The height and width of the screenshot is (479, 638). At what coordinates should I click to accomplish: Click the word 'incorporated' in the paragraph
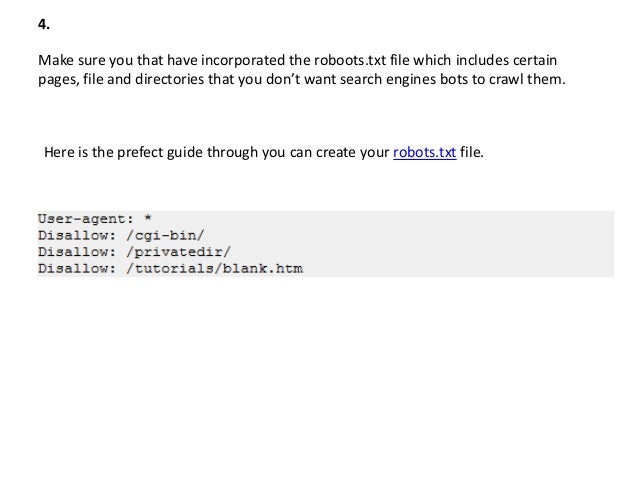(243, 60)
